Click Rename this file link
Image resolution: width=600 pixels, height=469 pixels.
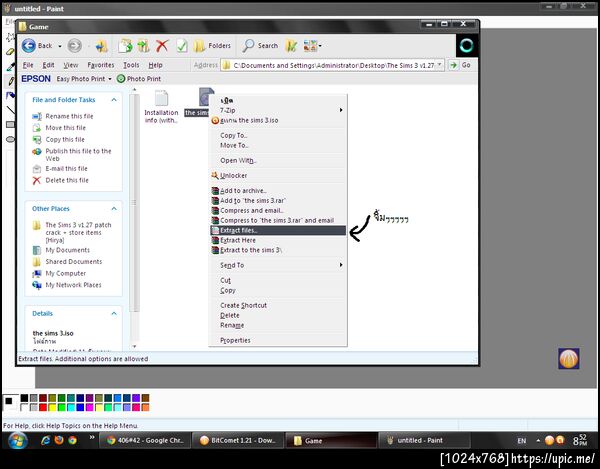click(69, 116)
